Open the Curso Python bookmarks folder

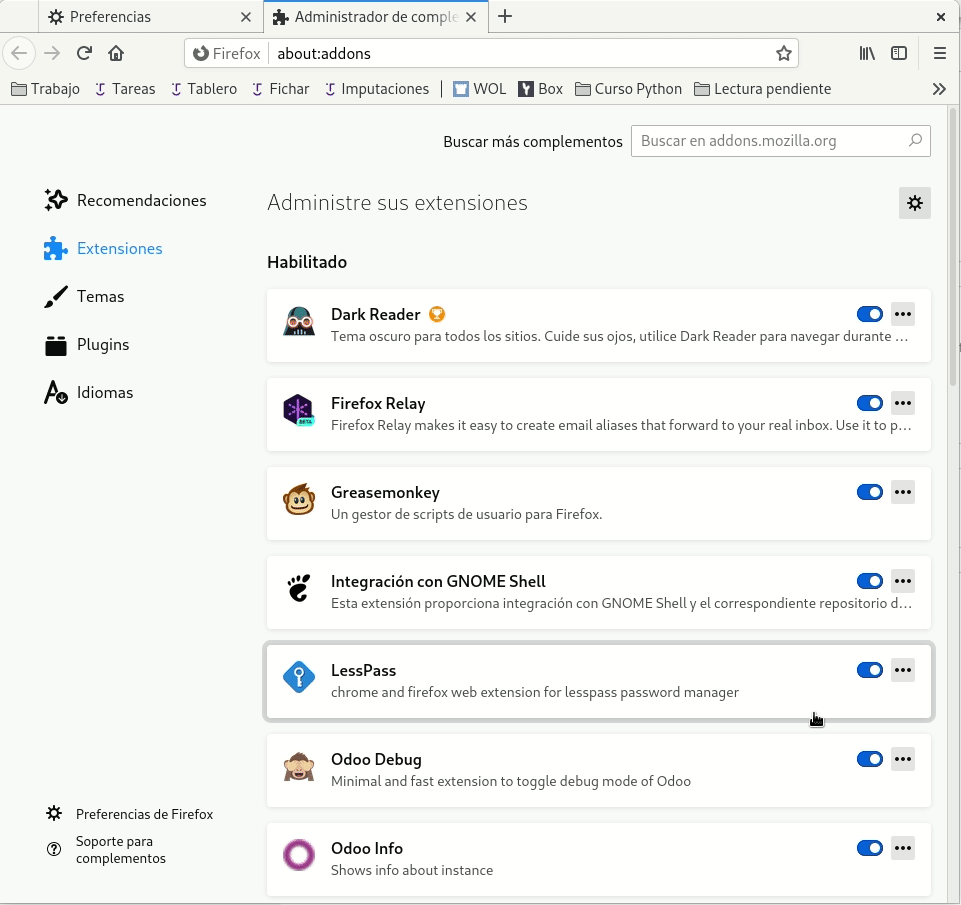[628, 89]
